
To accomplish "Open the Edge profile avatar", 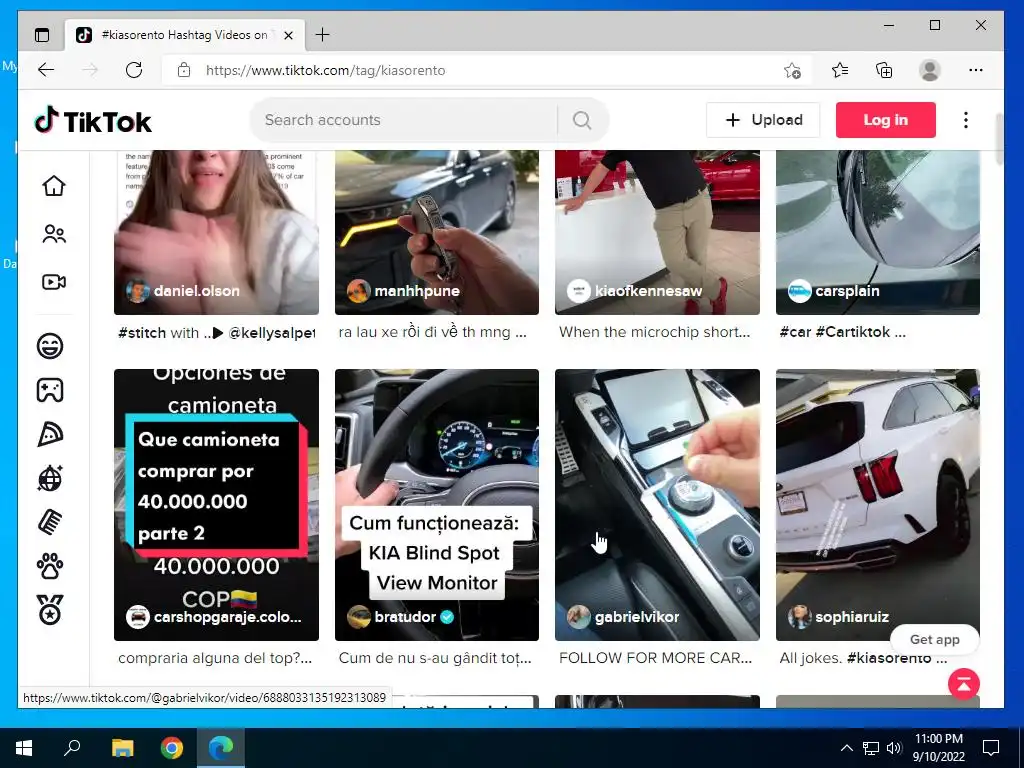I will (x=929, y=70).
